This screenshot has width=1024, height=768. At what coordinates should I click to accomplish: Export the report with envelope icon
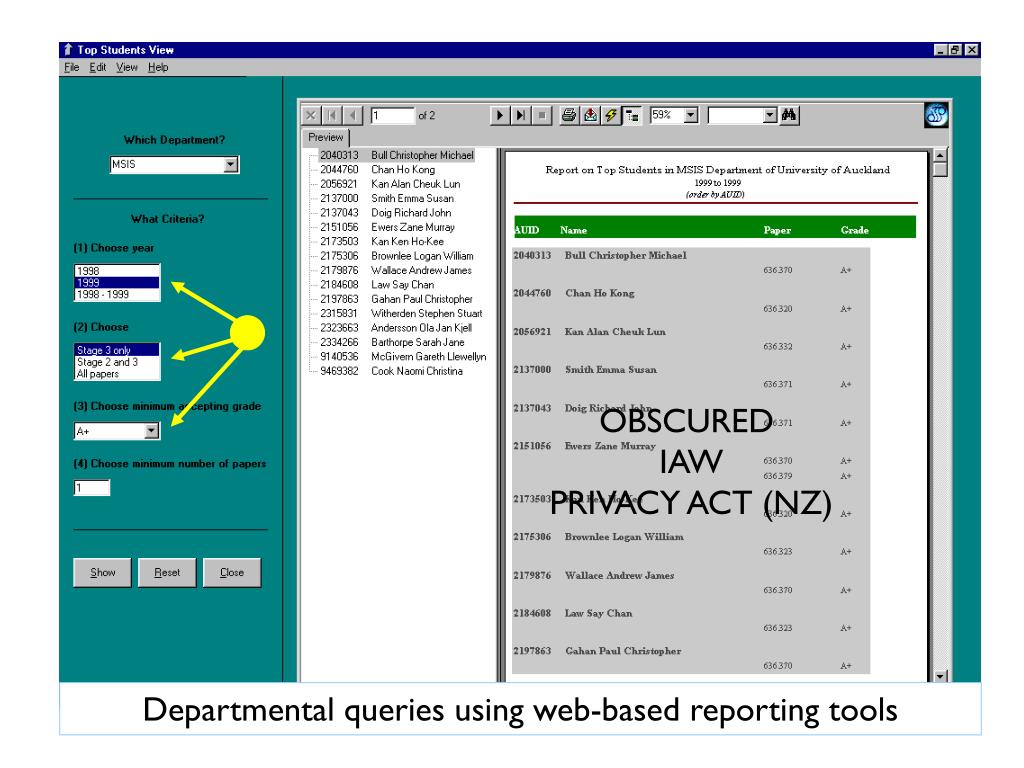pyautogui.click(x=590, y=116)
